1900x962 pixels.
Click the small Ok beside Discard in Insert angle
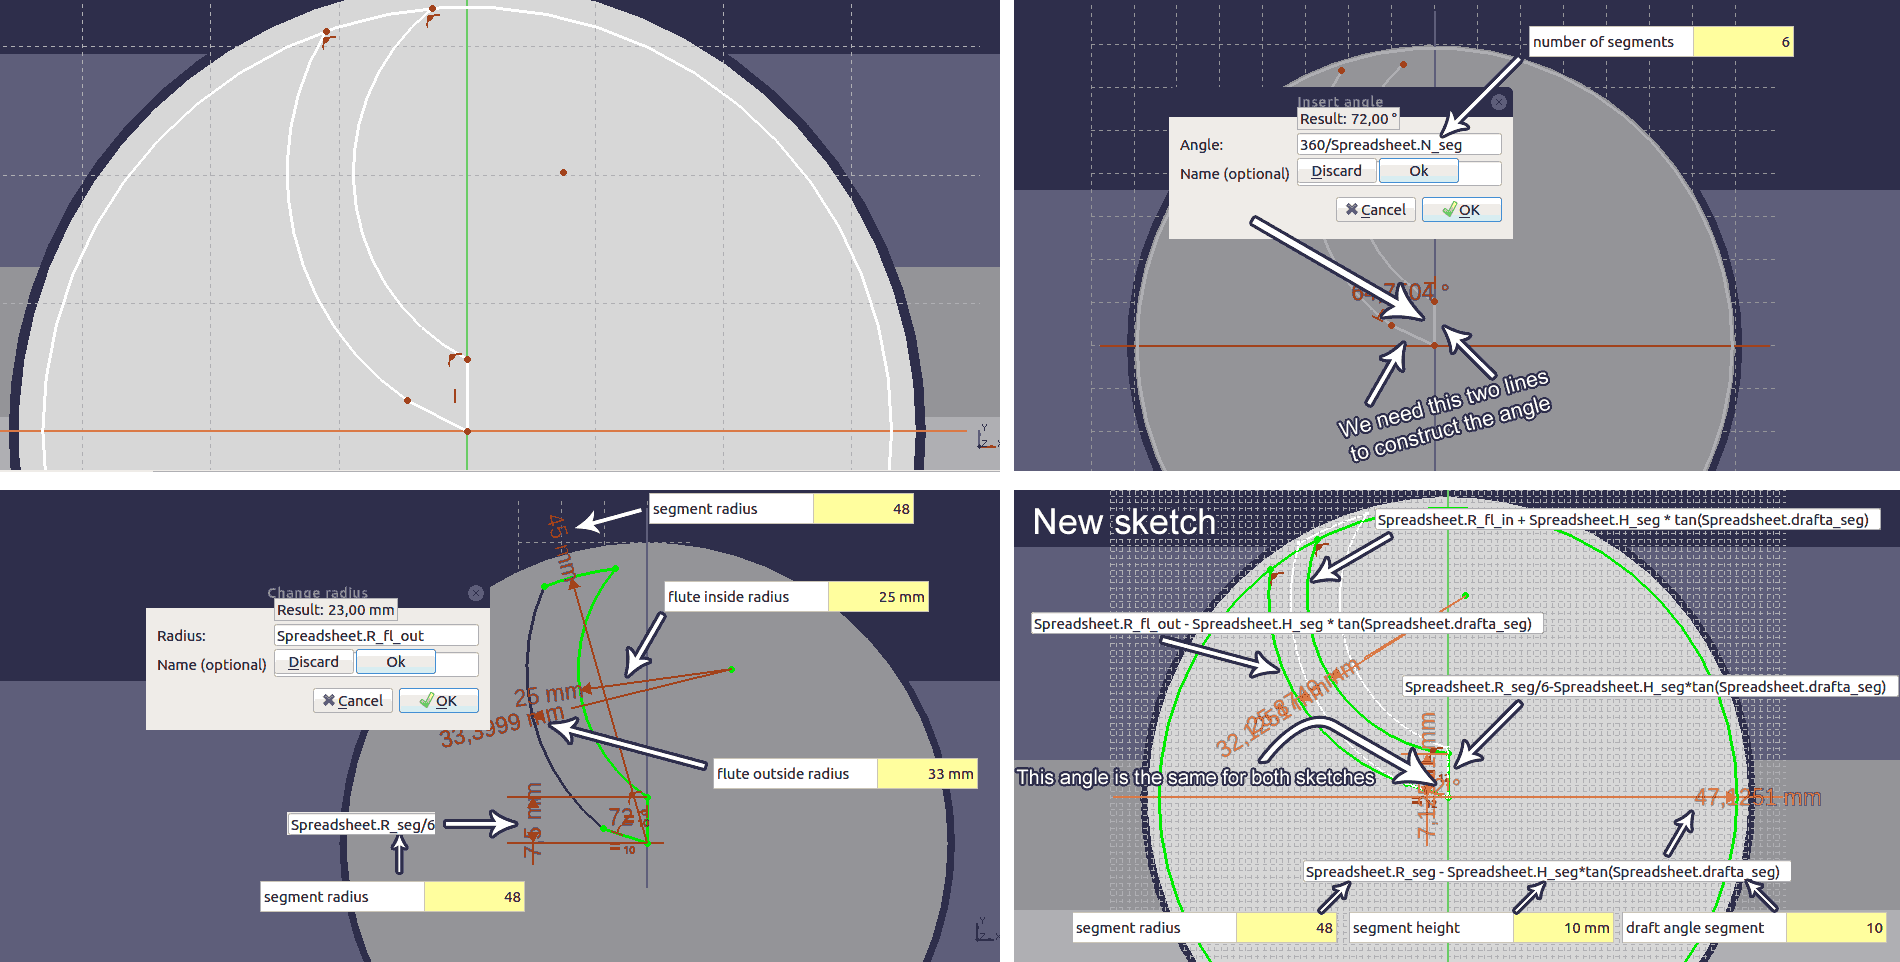tap(1418, 171)
